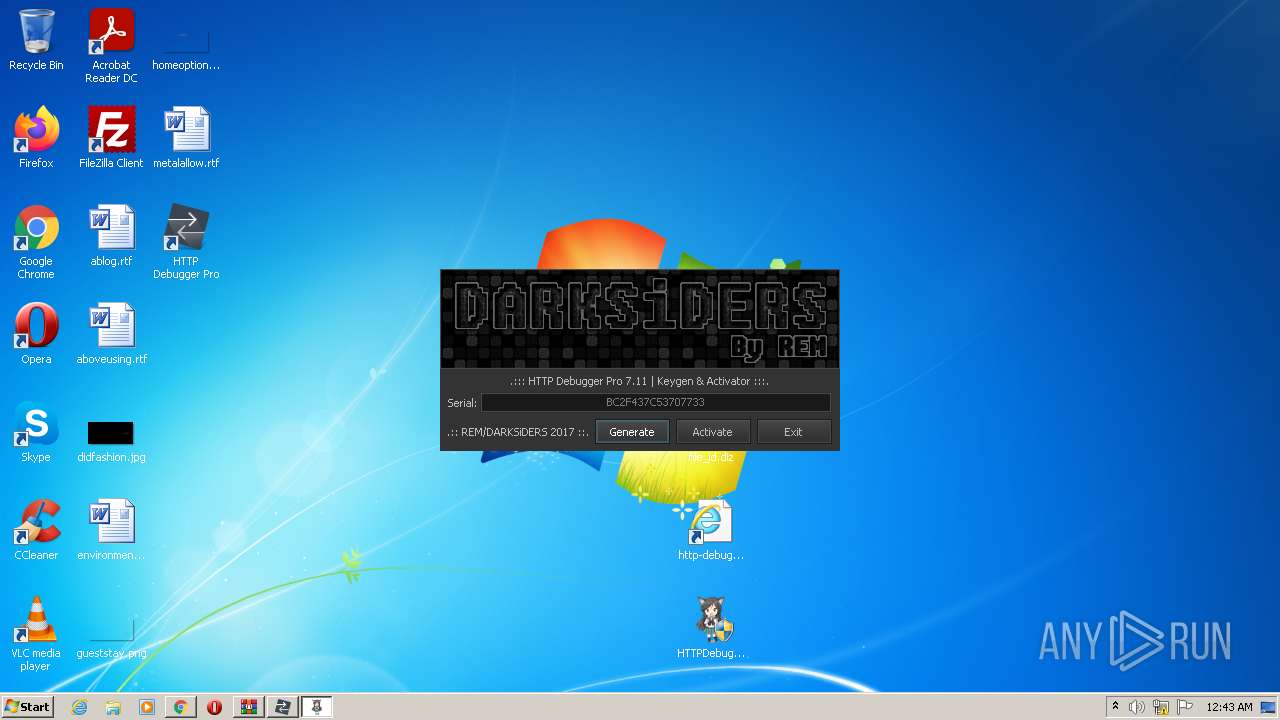Click the Exit button in the keygen
This screenshot has width=1280, height=720.
pos(793,432)
